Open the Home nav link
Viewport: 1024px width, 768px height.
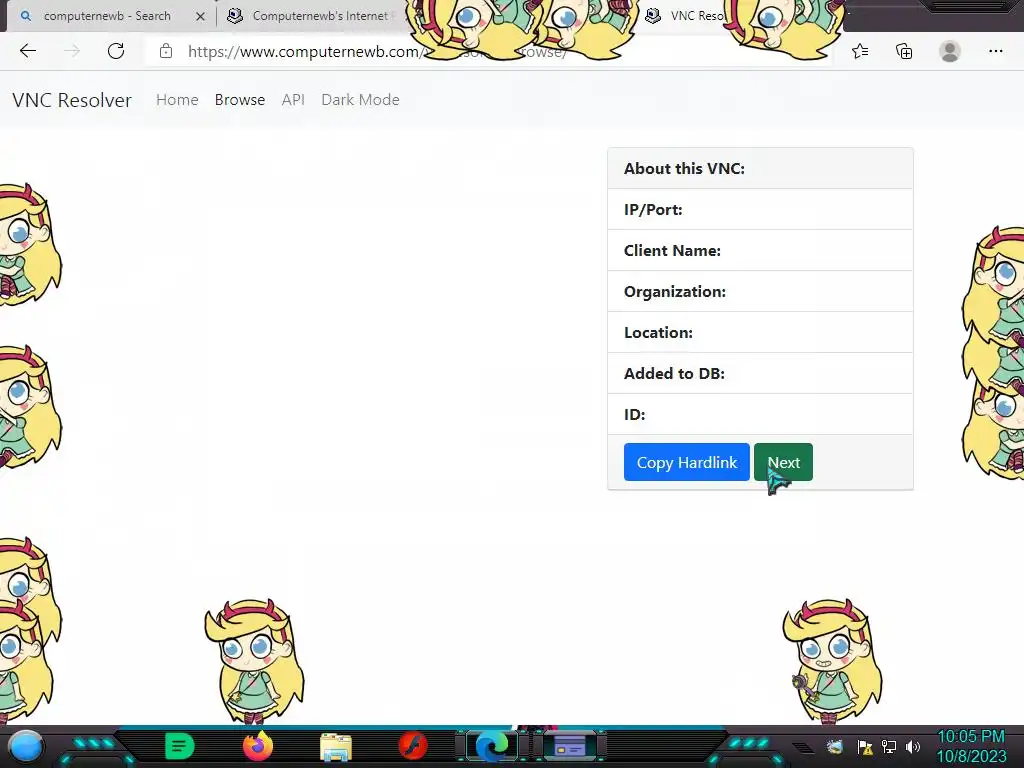pos(177,100)
